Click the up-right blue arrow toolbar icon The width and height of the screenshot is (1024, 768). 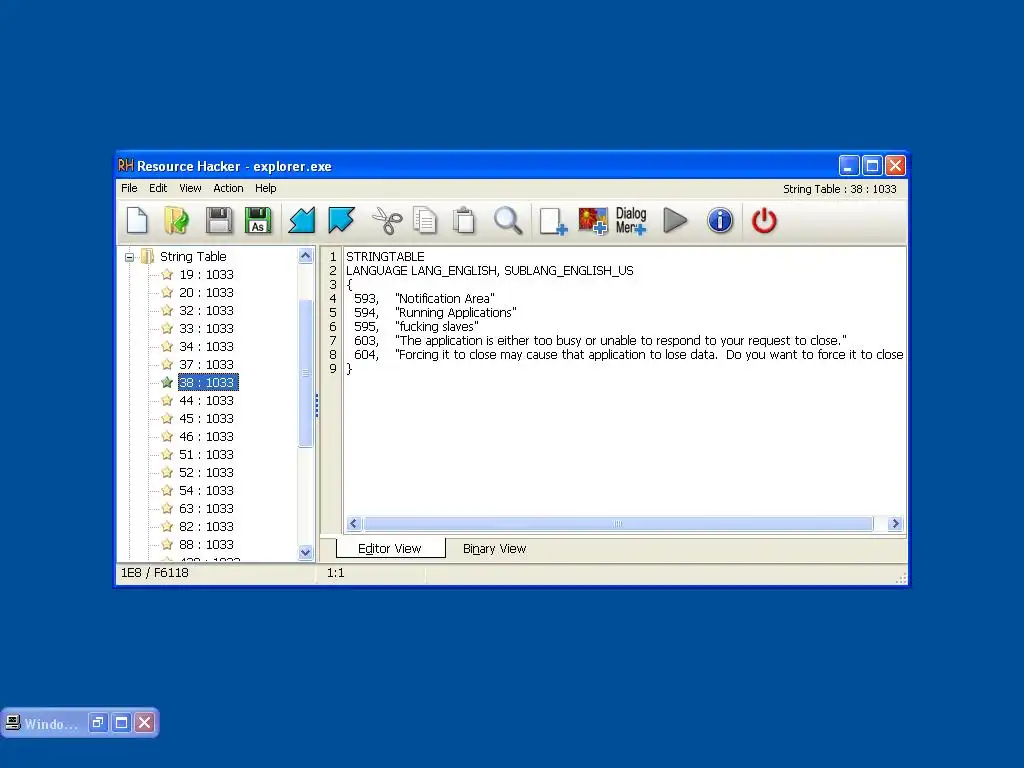342,221
